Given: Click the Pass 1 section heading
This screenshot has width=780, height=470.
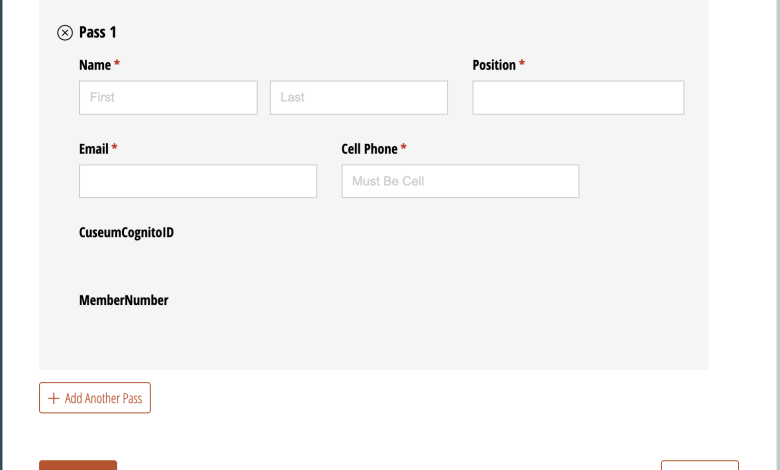Looking at the screenshot, I should click(98, 33).
